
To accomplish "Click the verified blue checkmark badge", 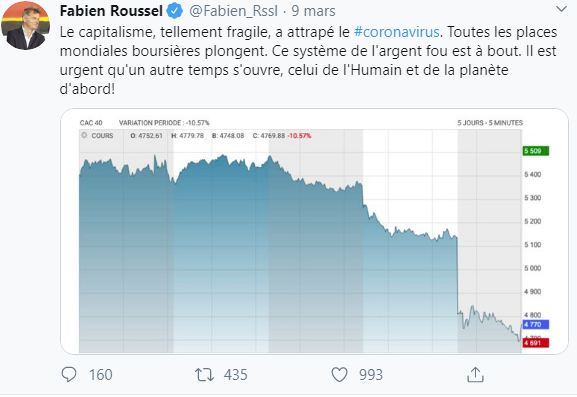I will 175,11.
